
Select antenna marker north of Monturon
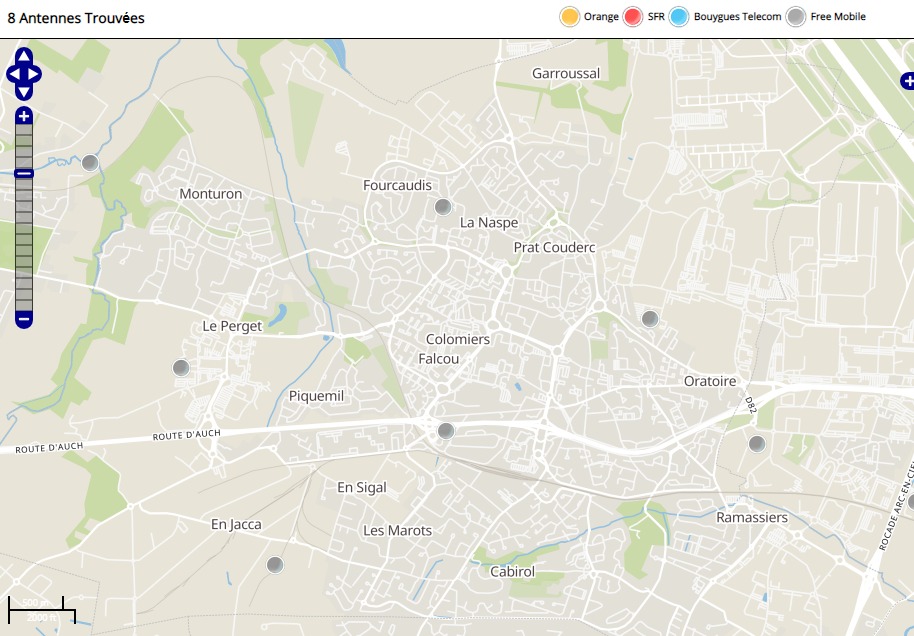tap(90, 163)
